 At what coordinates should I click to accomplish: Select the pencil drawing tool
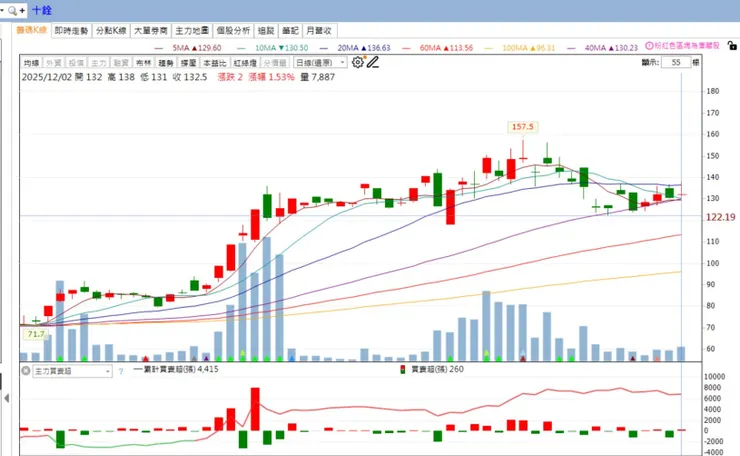click(373, 62)
